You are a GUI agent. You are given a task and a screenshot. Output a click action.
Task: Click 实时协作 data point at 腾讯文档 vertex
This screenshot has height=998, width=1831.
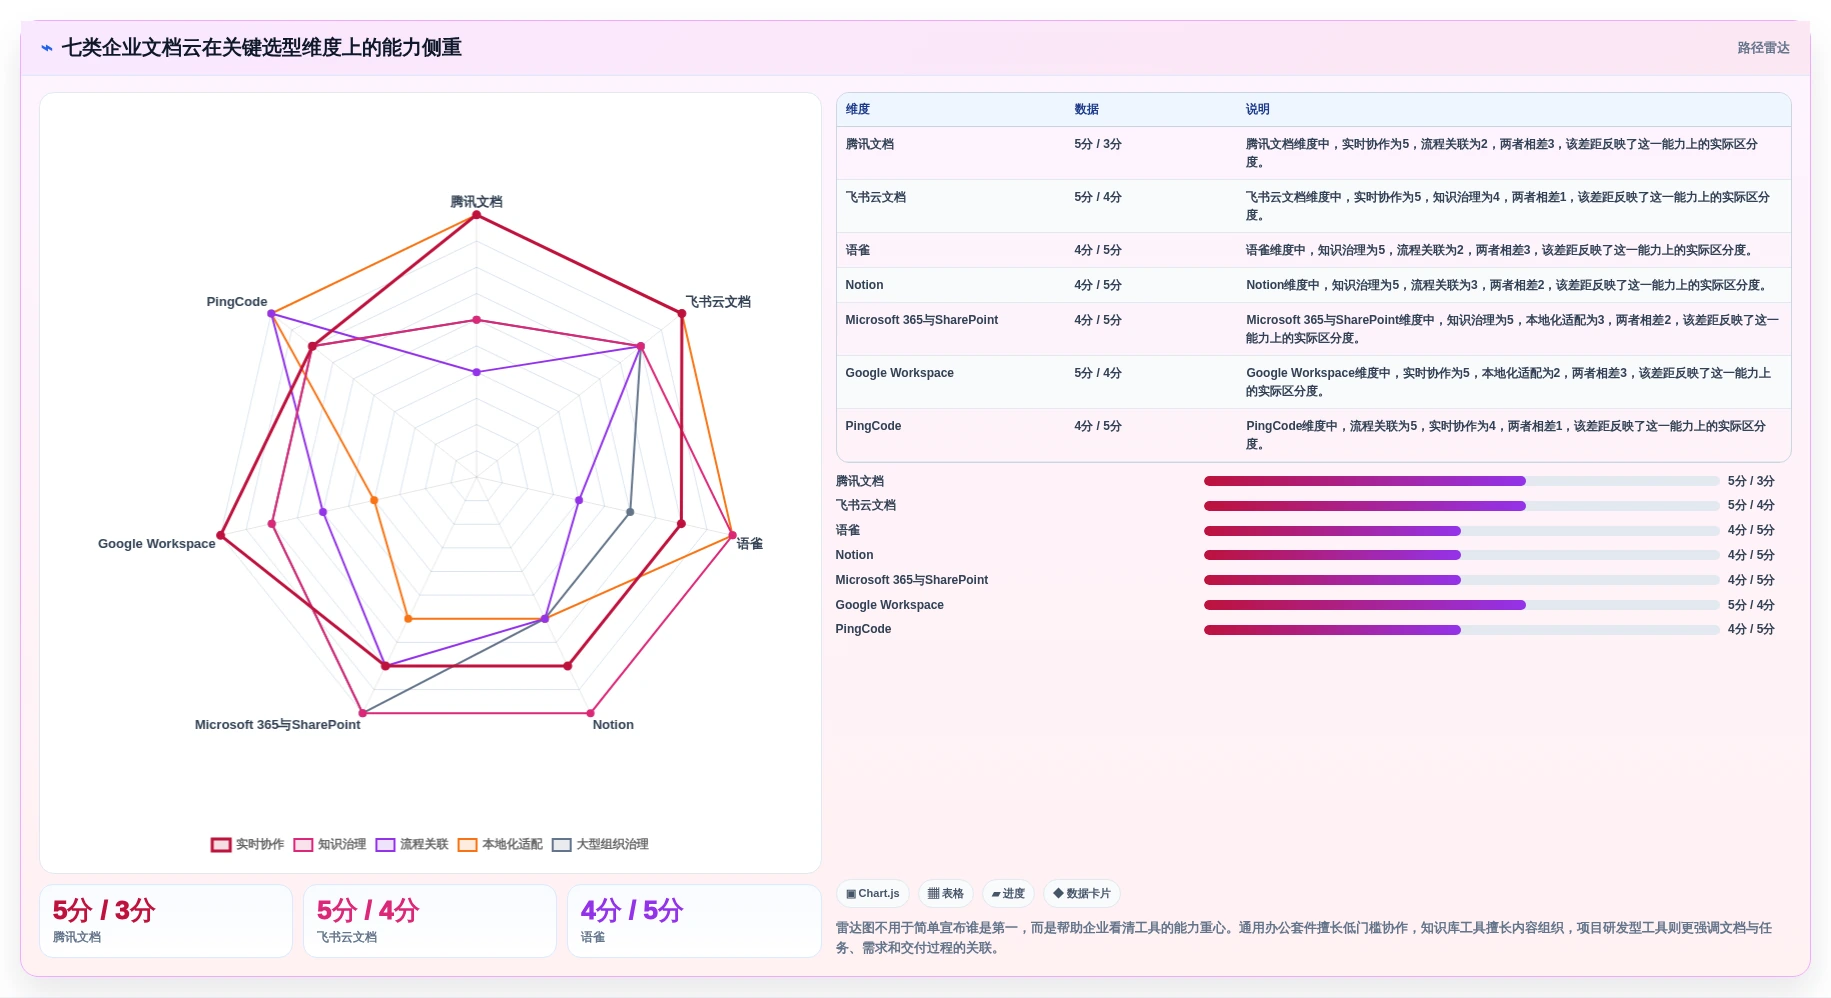(476, 215)
